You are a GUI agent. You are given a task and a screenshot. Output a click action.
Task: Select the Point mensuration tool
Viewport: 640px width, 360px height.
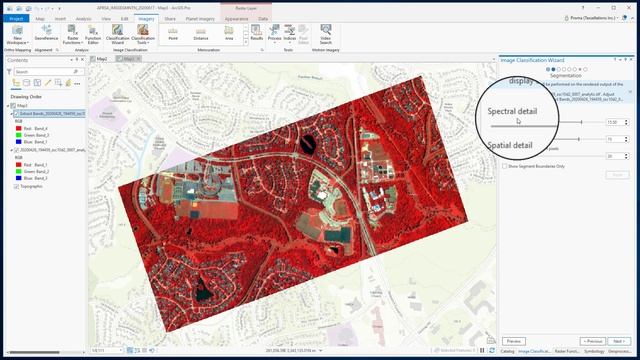tap(173, 34)
